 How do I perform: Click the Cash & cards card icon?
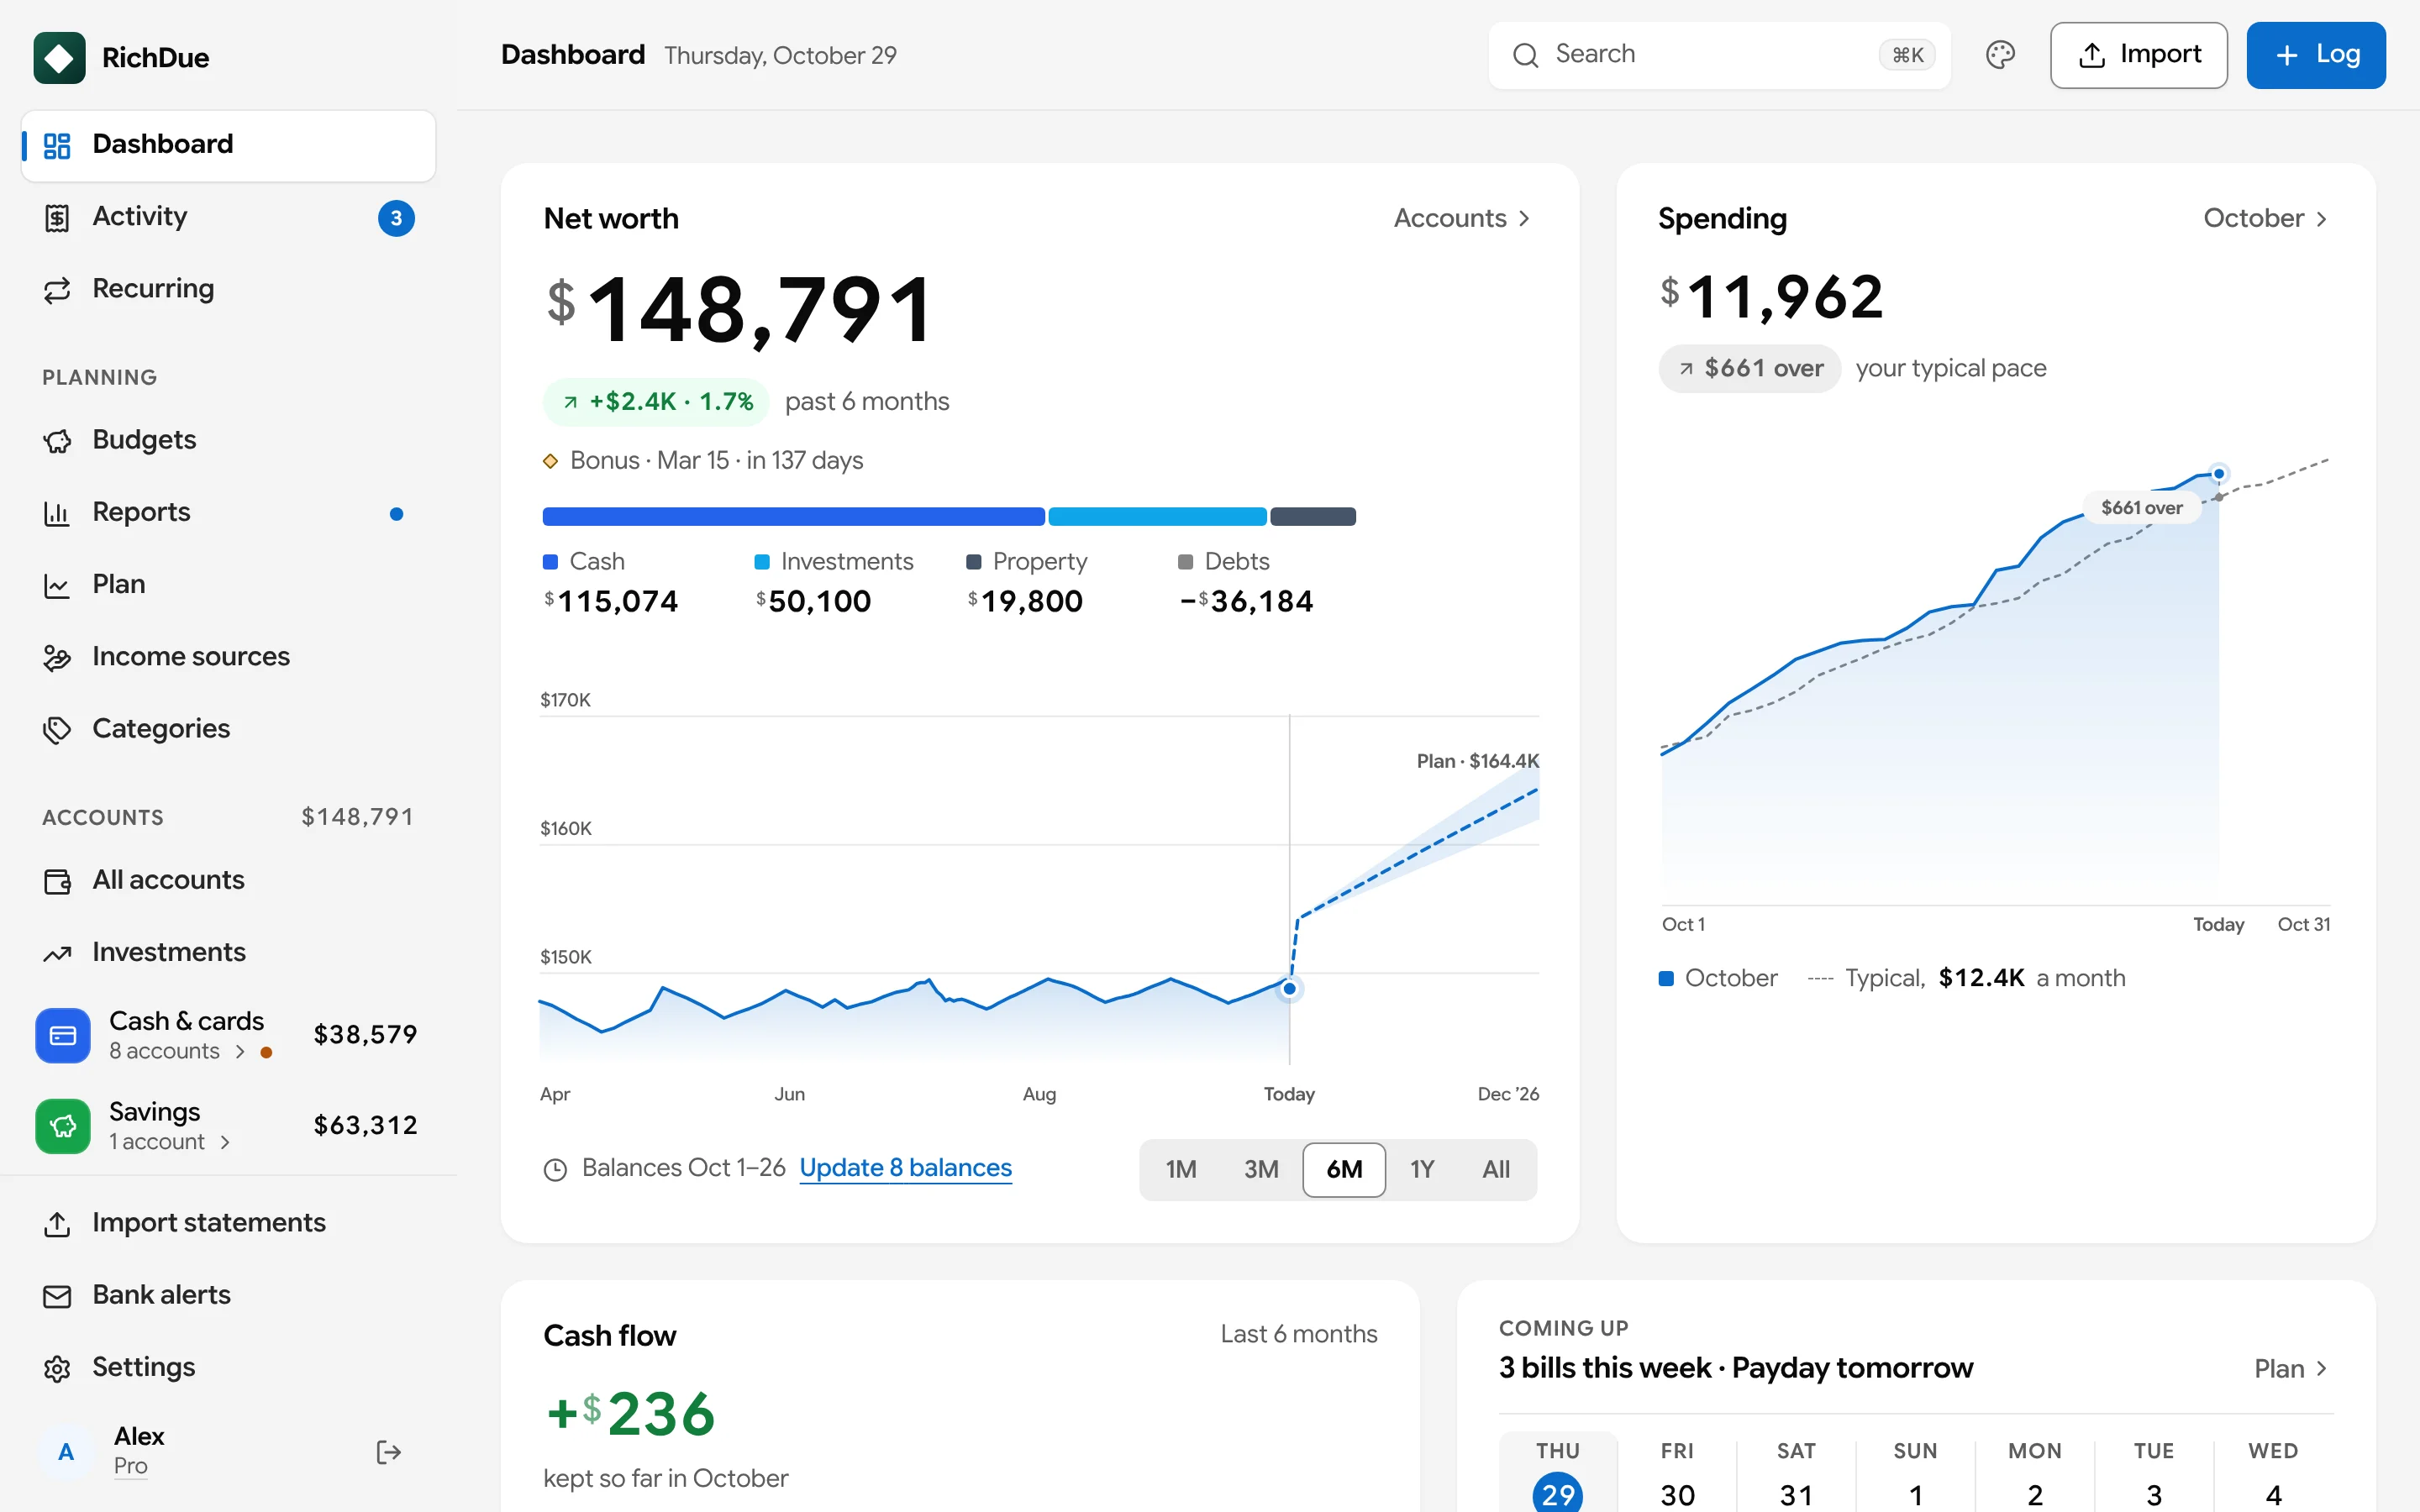[63, 1035]
